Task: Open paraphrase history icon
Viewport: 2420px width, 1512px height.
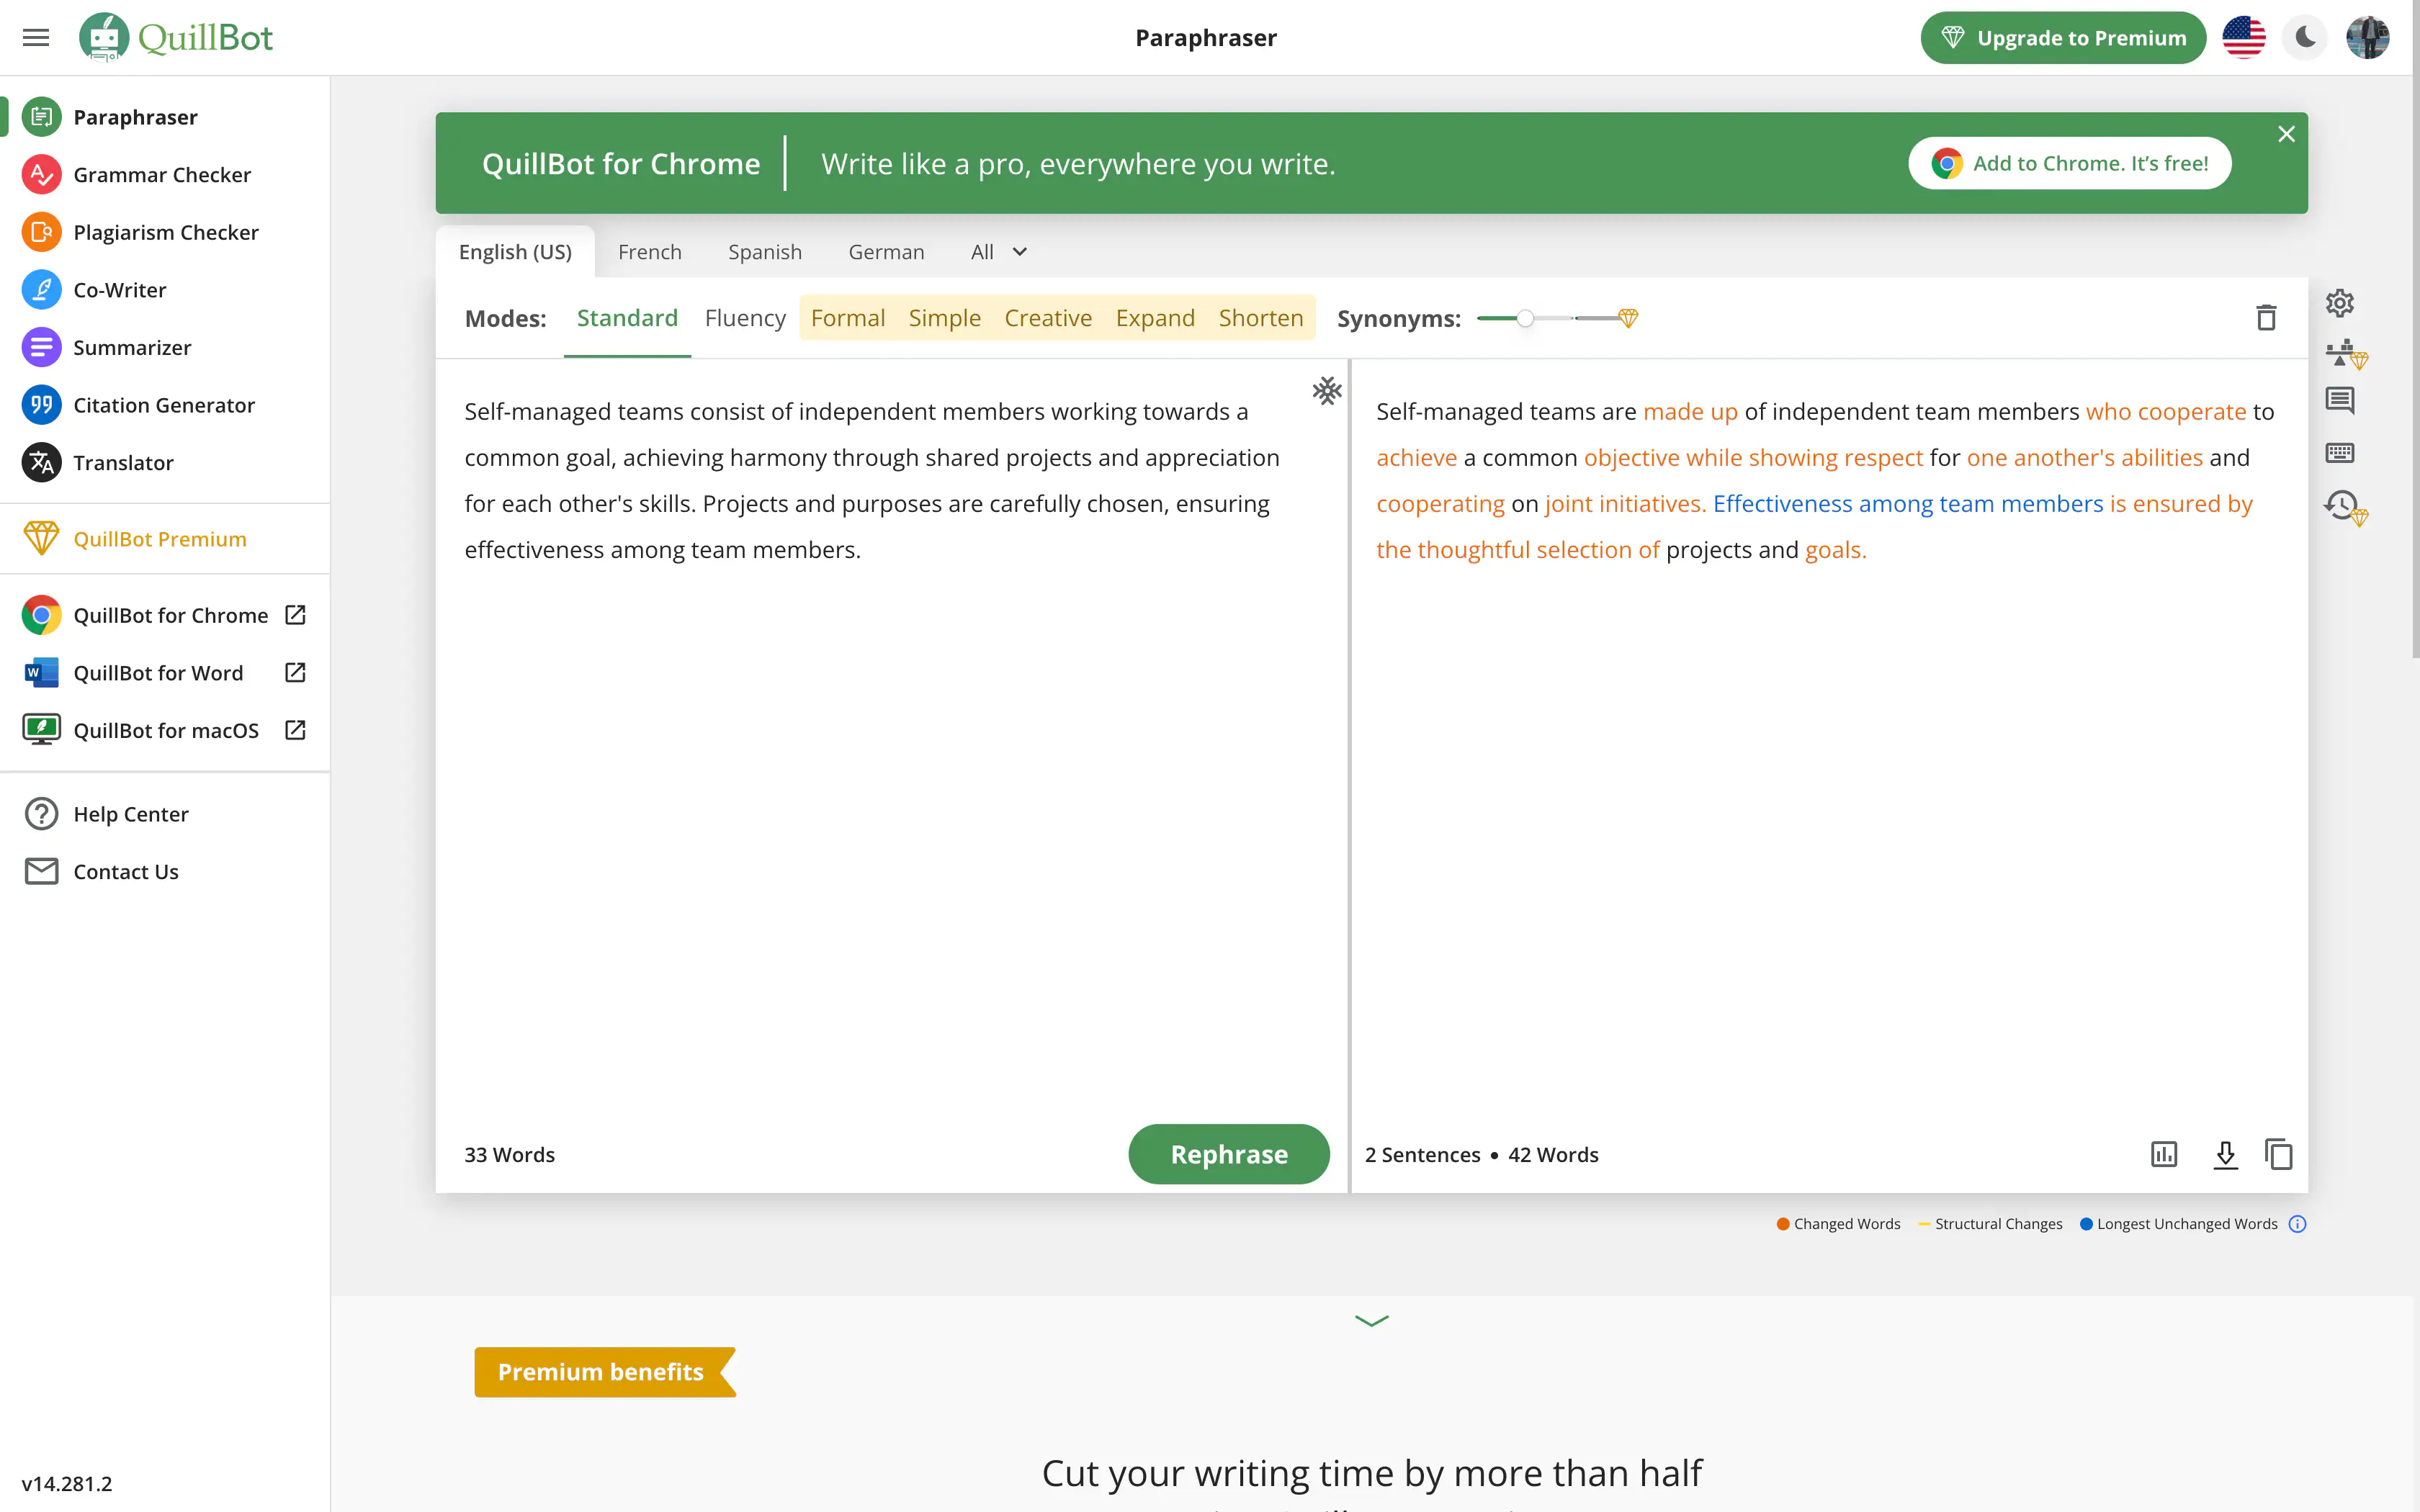Action: (2342, 505)
